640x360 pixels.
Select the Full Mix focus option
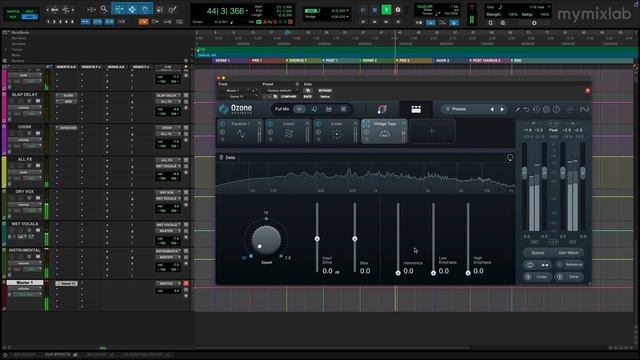pyautogui.click(x=282, y=109)
